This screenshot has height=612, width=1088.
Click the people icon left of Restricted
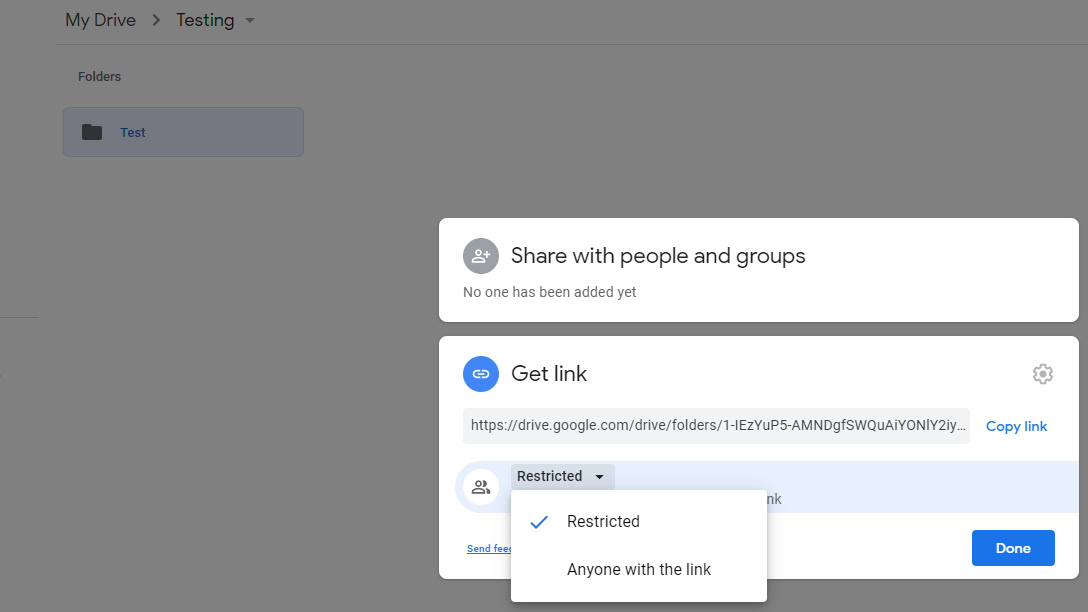click(480, 487)
